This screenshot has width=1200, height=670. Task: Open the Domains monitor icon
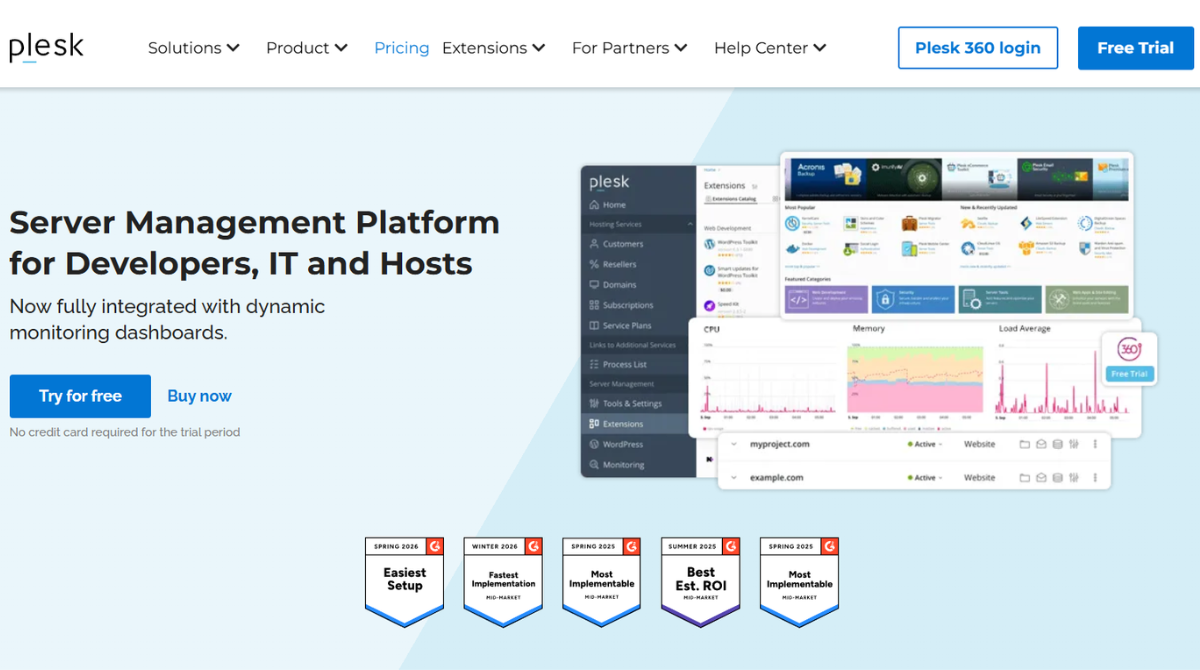(594, 285)
